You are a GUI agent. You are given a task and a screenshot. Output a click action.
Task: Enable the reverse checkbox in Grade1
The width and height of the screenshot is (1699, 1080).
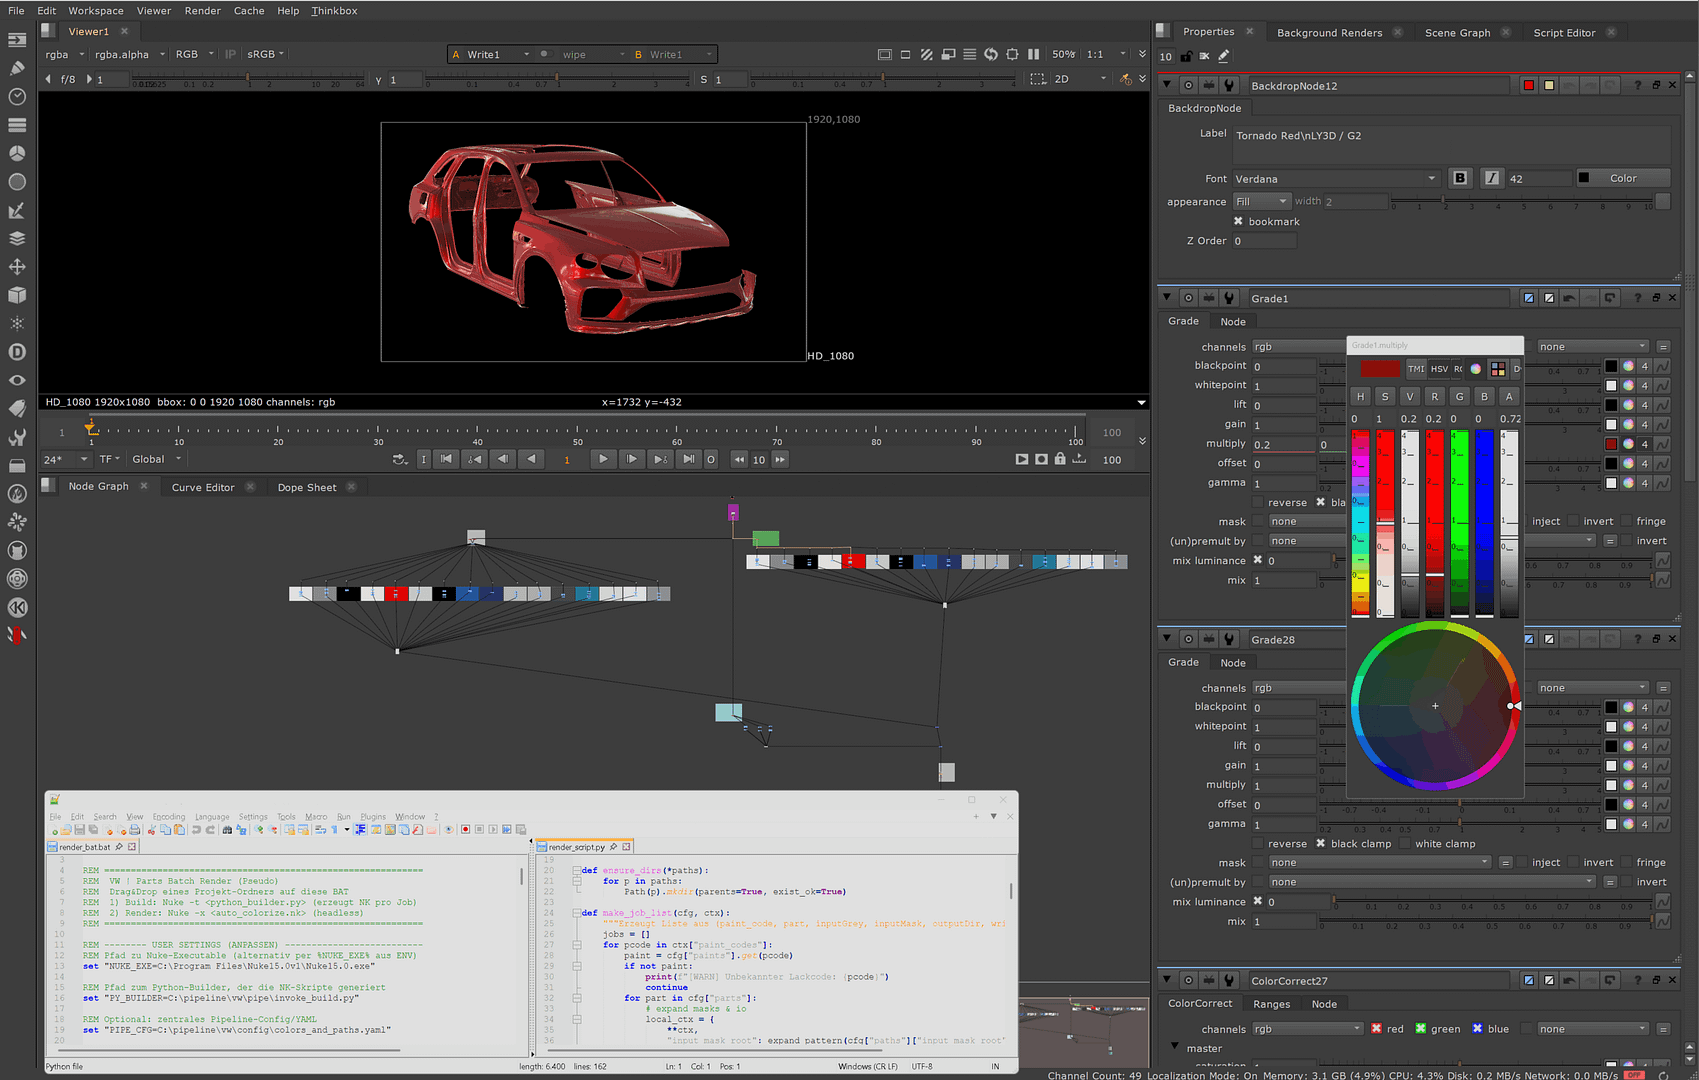pos(1258,503)
